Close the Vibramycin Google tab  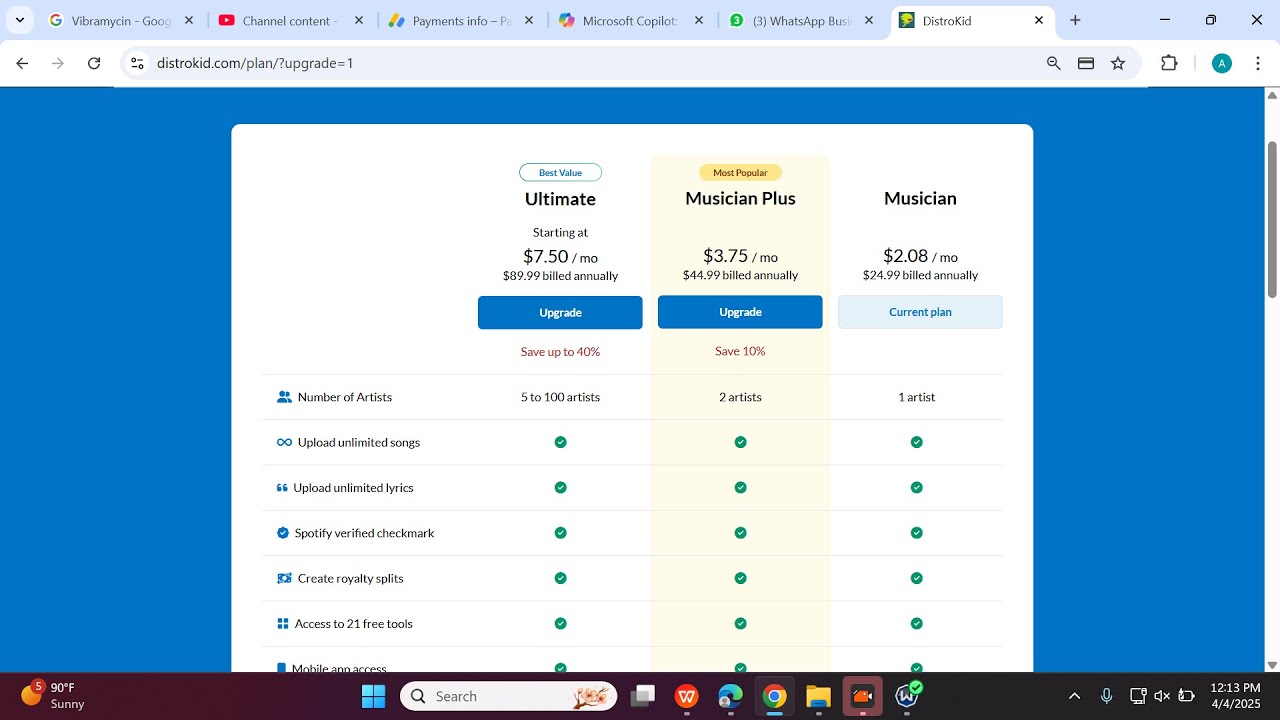189,20
